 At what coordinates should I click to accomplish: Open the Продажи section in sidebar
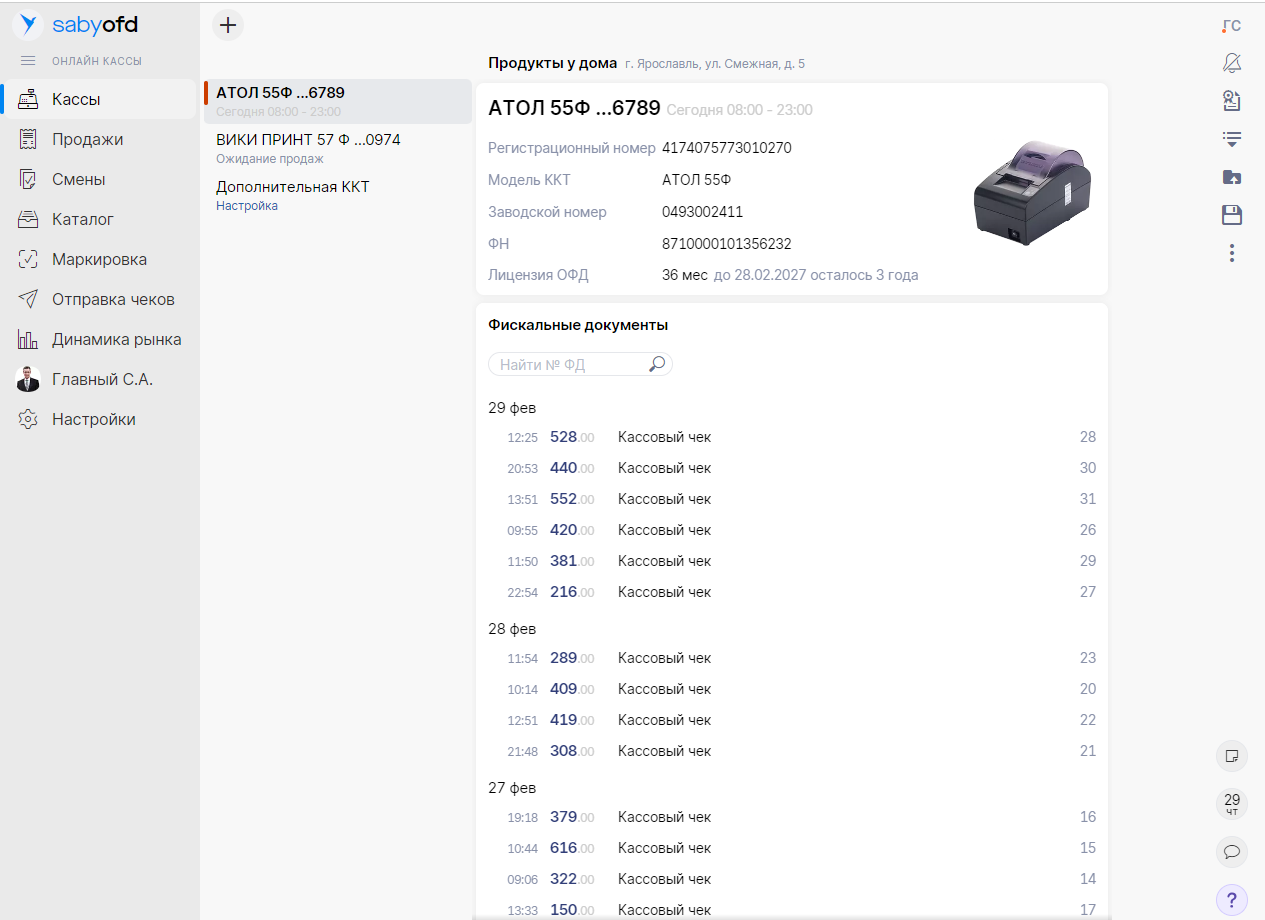point(88,139)
